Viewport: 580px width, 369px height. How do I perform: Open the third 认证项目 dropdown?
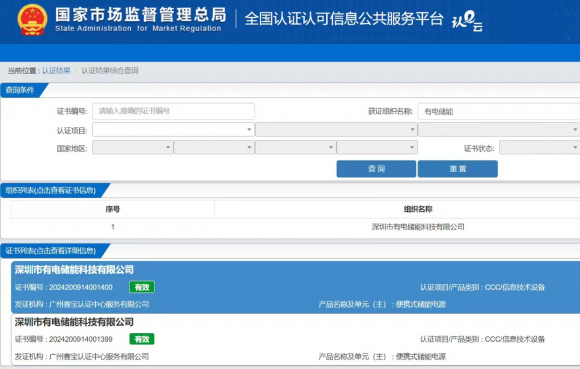tap(499, 129)
